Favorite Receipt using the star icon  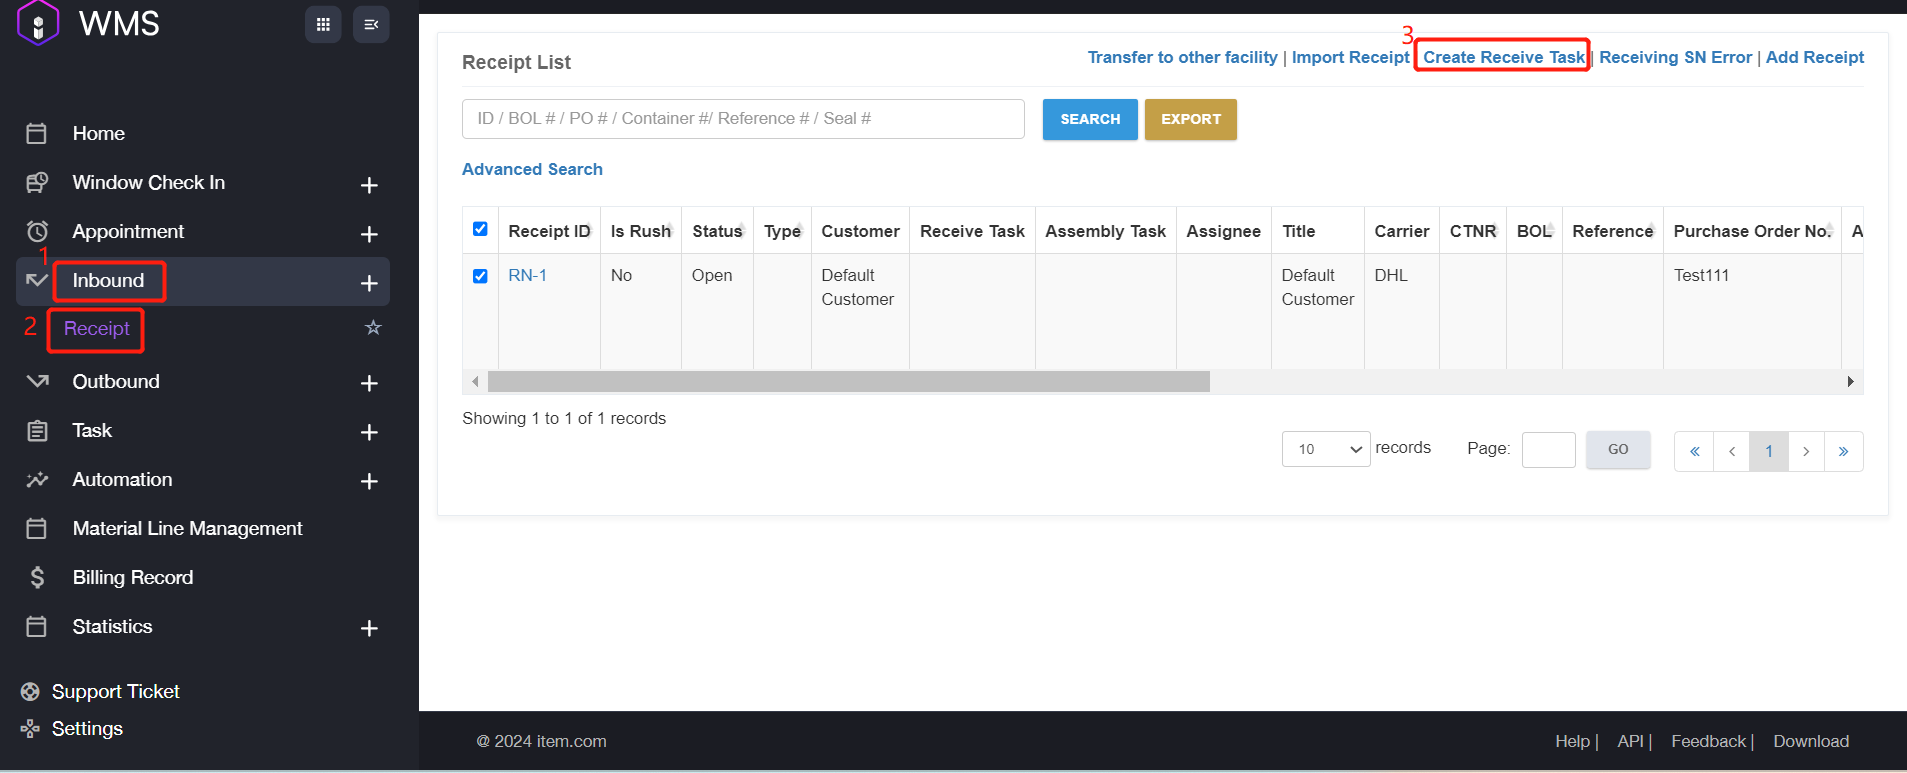[373, 328]
